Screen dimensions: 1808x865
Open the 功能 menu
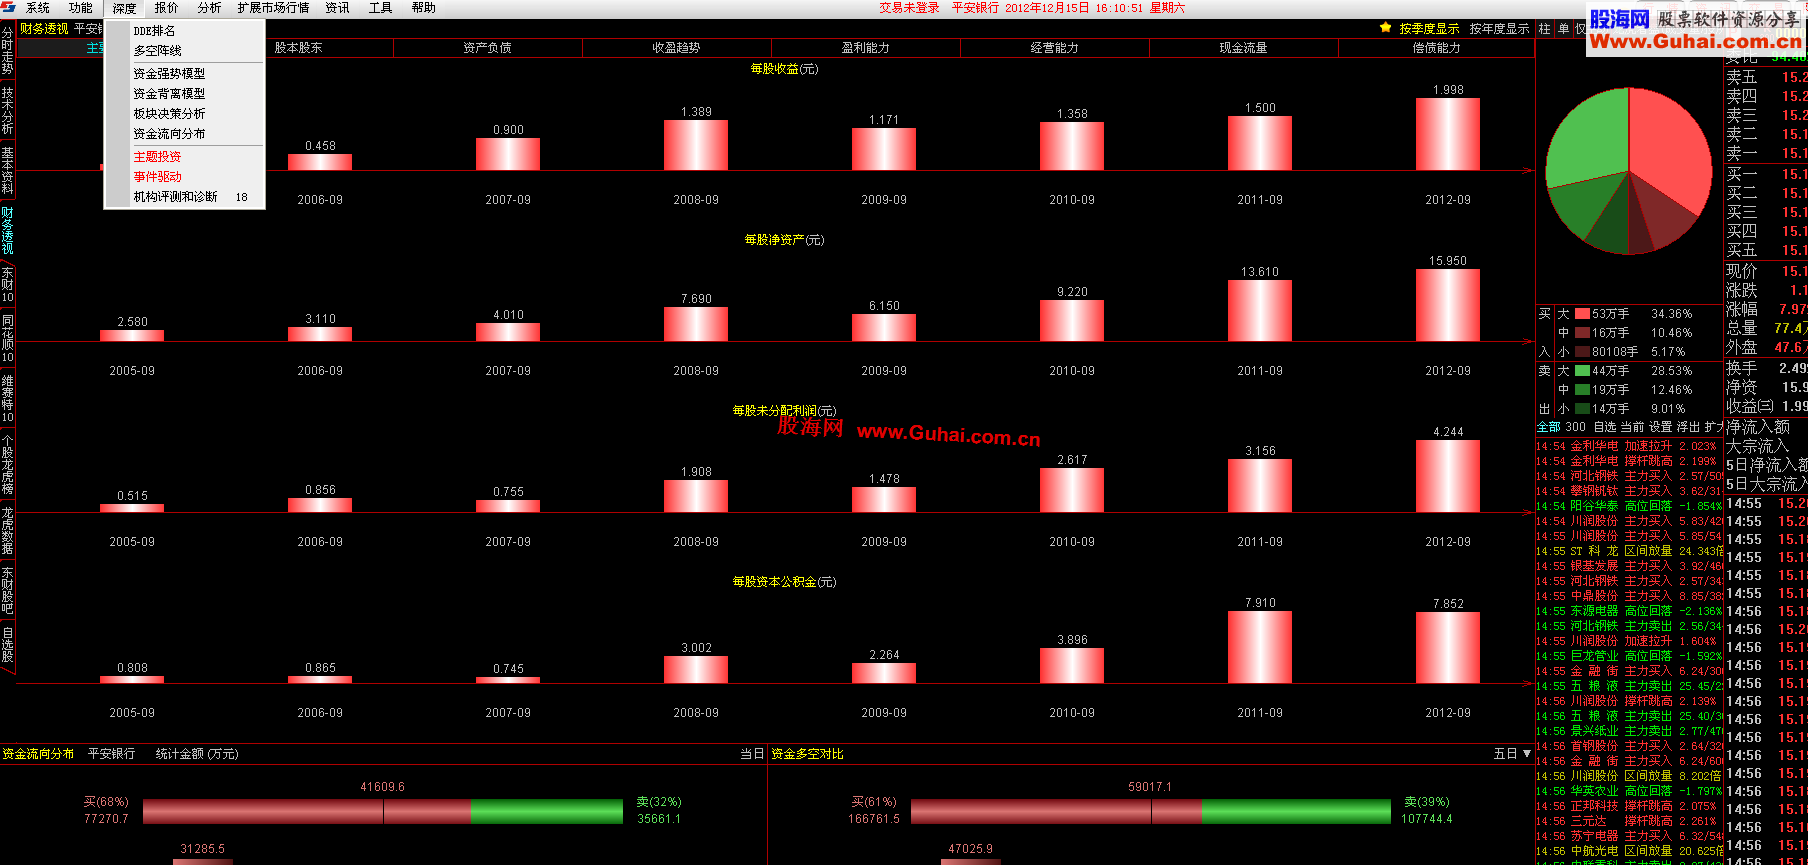click(81, 8)
